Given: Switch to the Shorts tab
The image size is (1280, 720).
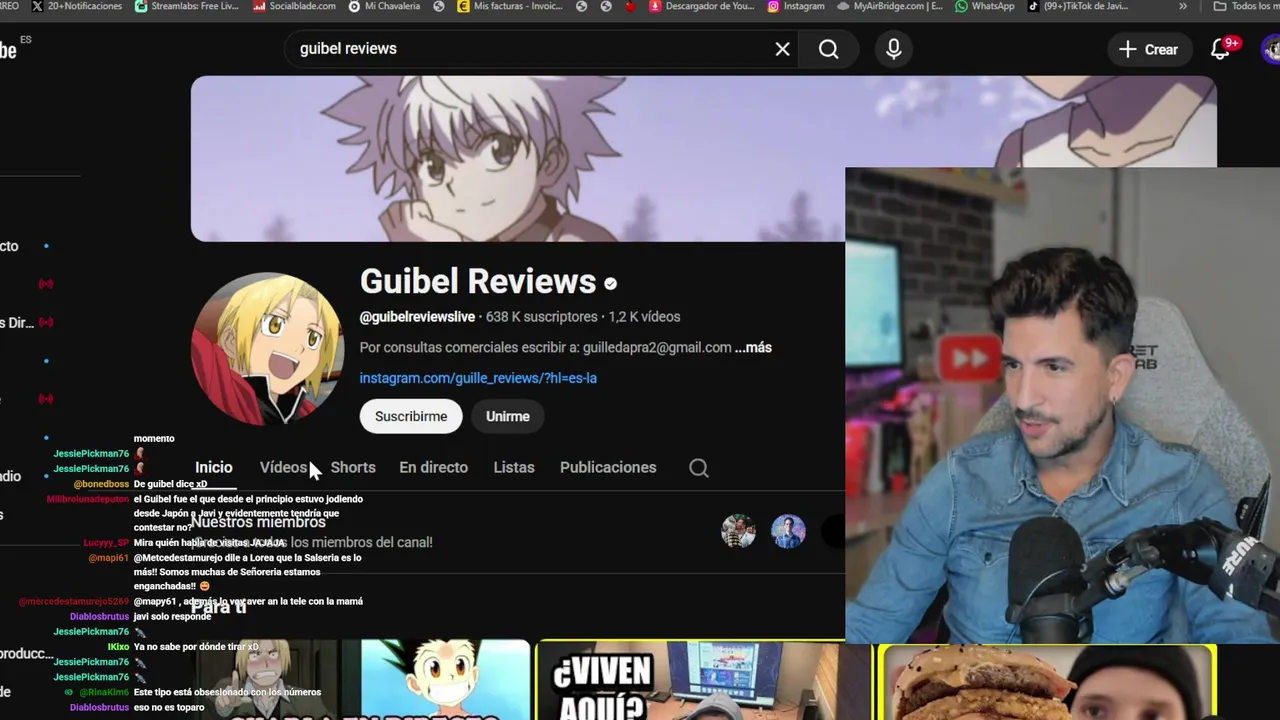Looking at the screenshot, I should click(353, 467).
